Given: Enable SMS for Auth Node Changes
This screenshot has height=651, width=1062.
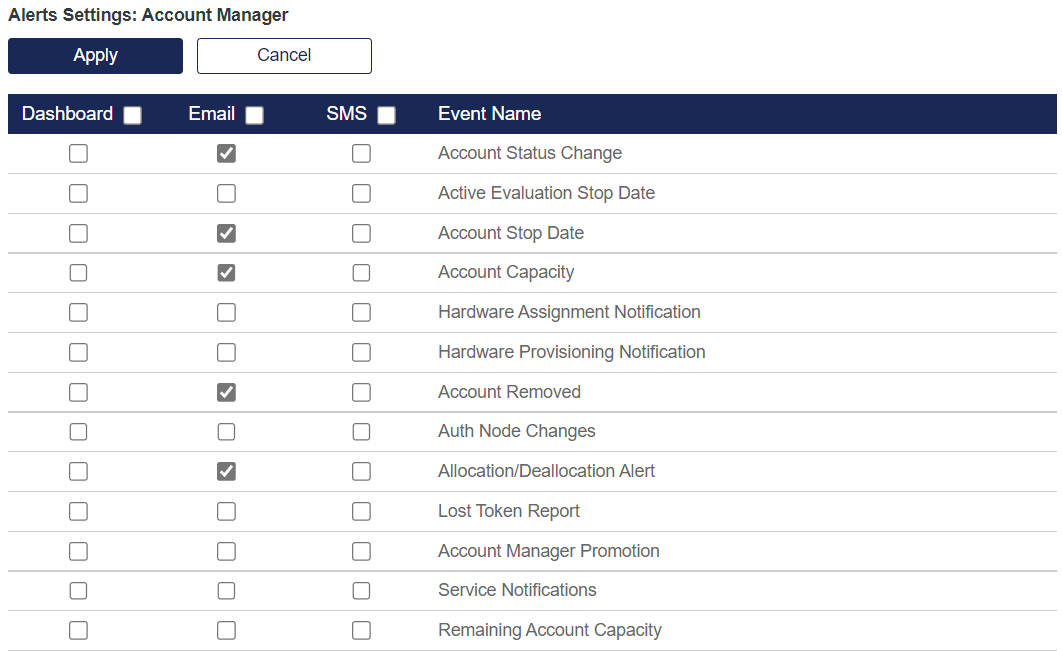Looking at the screenshot, I should (x=361, y=431).
